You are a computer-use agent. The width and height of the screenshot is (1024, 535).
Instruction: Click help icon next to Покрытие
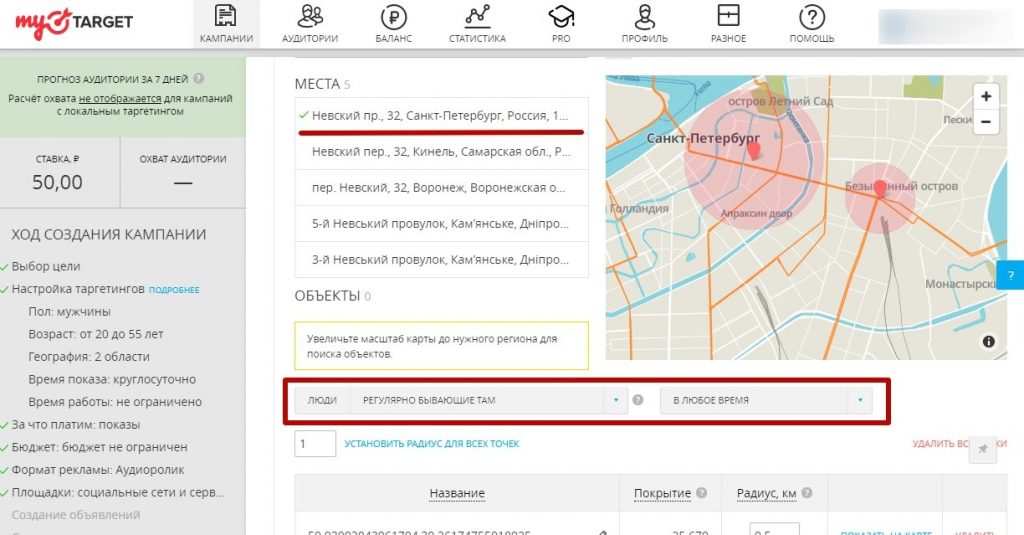point(701,493)
